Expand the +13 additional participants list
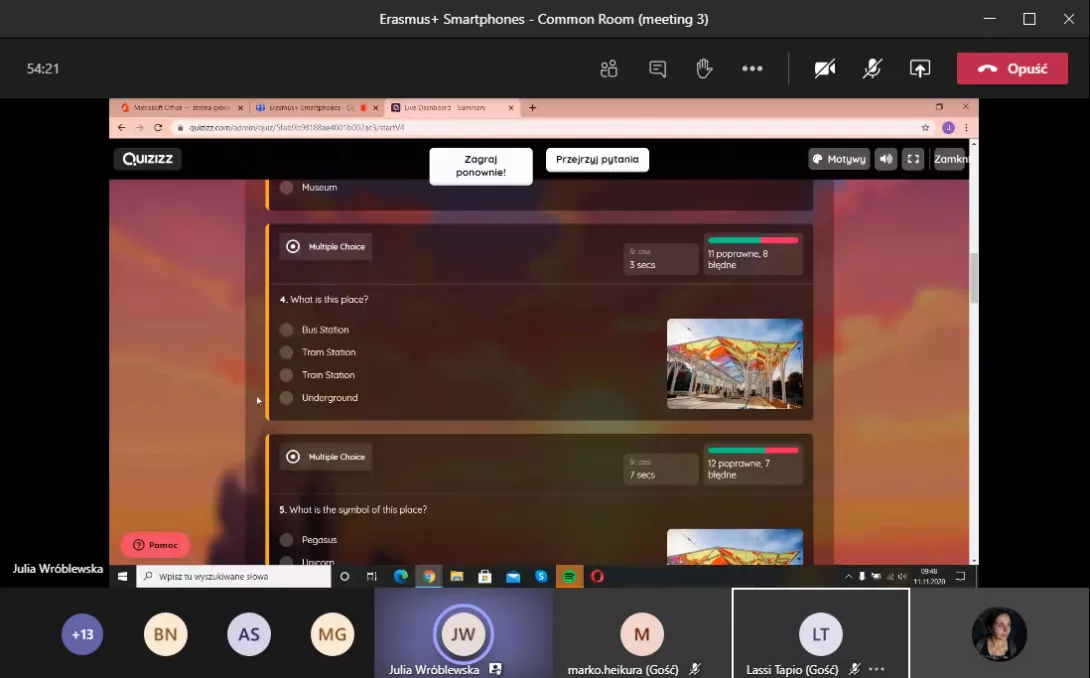Viewport: 1090px width, 678px height. (82, 634)
